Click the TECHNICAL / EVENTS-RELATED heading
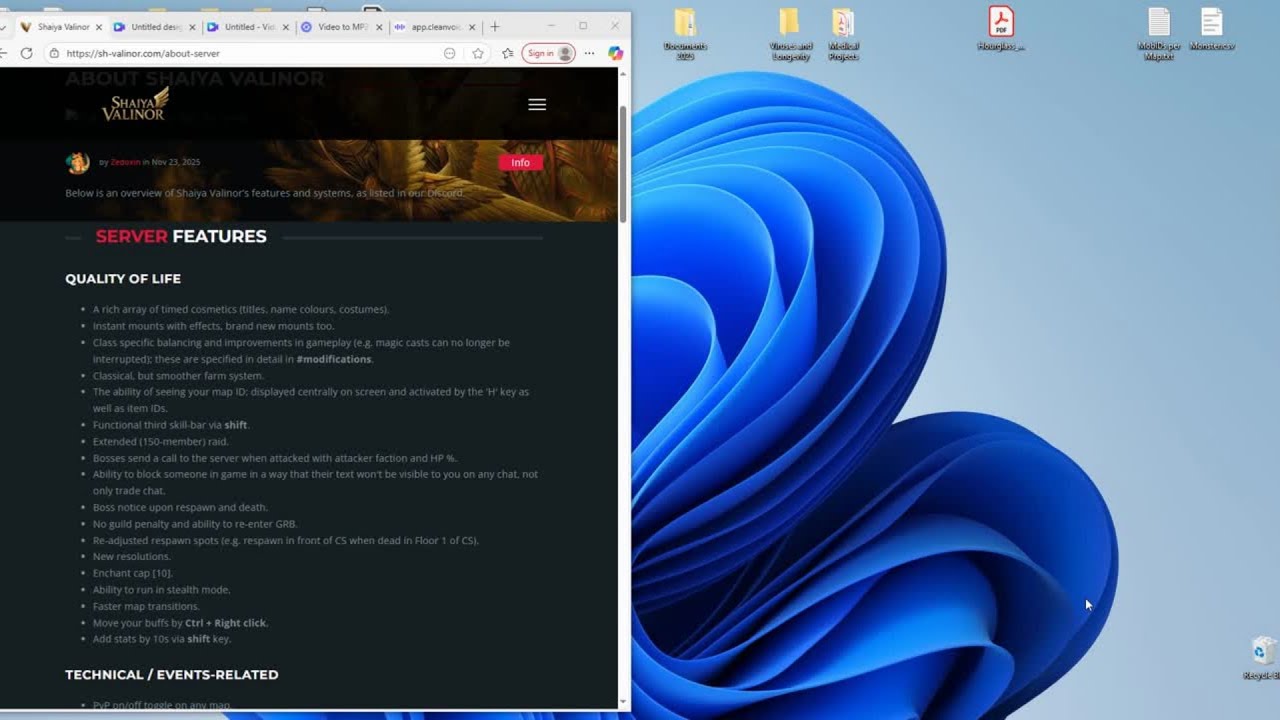The image size is (1280, 720). [x=172, y=675]
